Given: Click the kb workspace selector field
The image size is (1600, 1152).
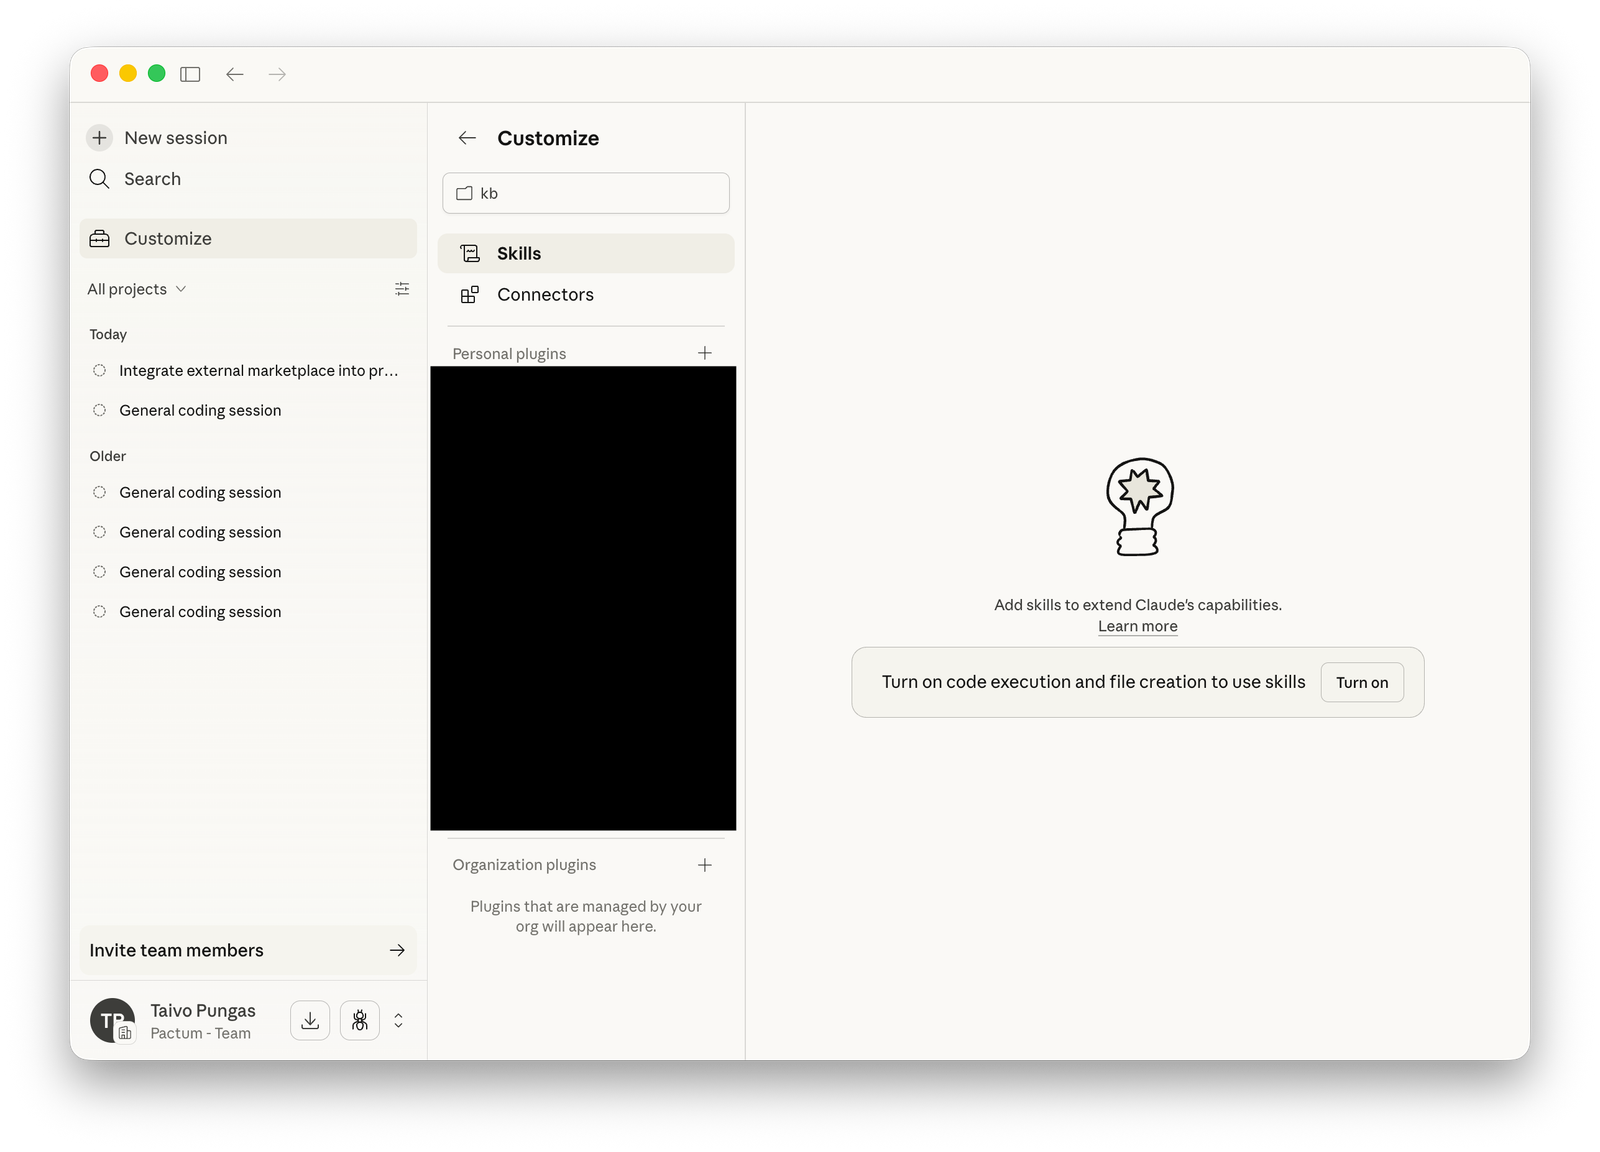Looking at the screenshot, I should (x=585, y=193).
